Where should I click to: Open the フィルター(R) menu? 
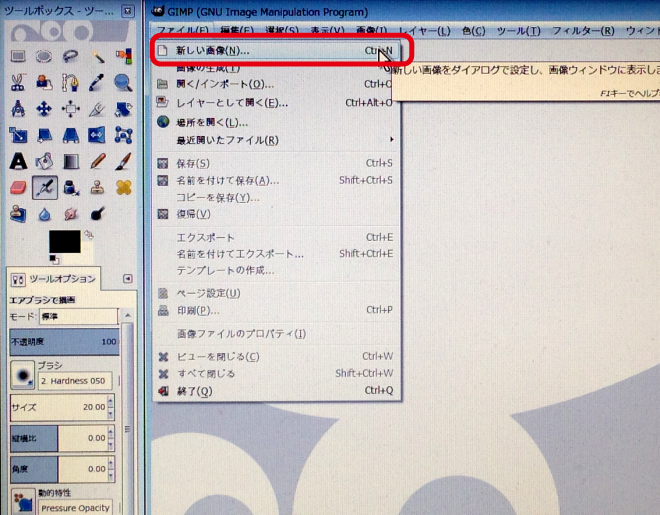point(580,31)
